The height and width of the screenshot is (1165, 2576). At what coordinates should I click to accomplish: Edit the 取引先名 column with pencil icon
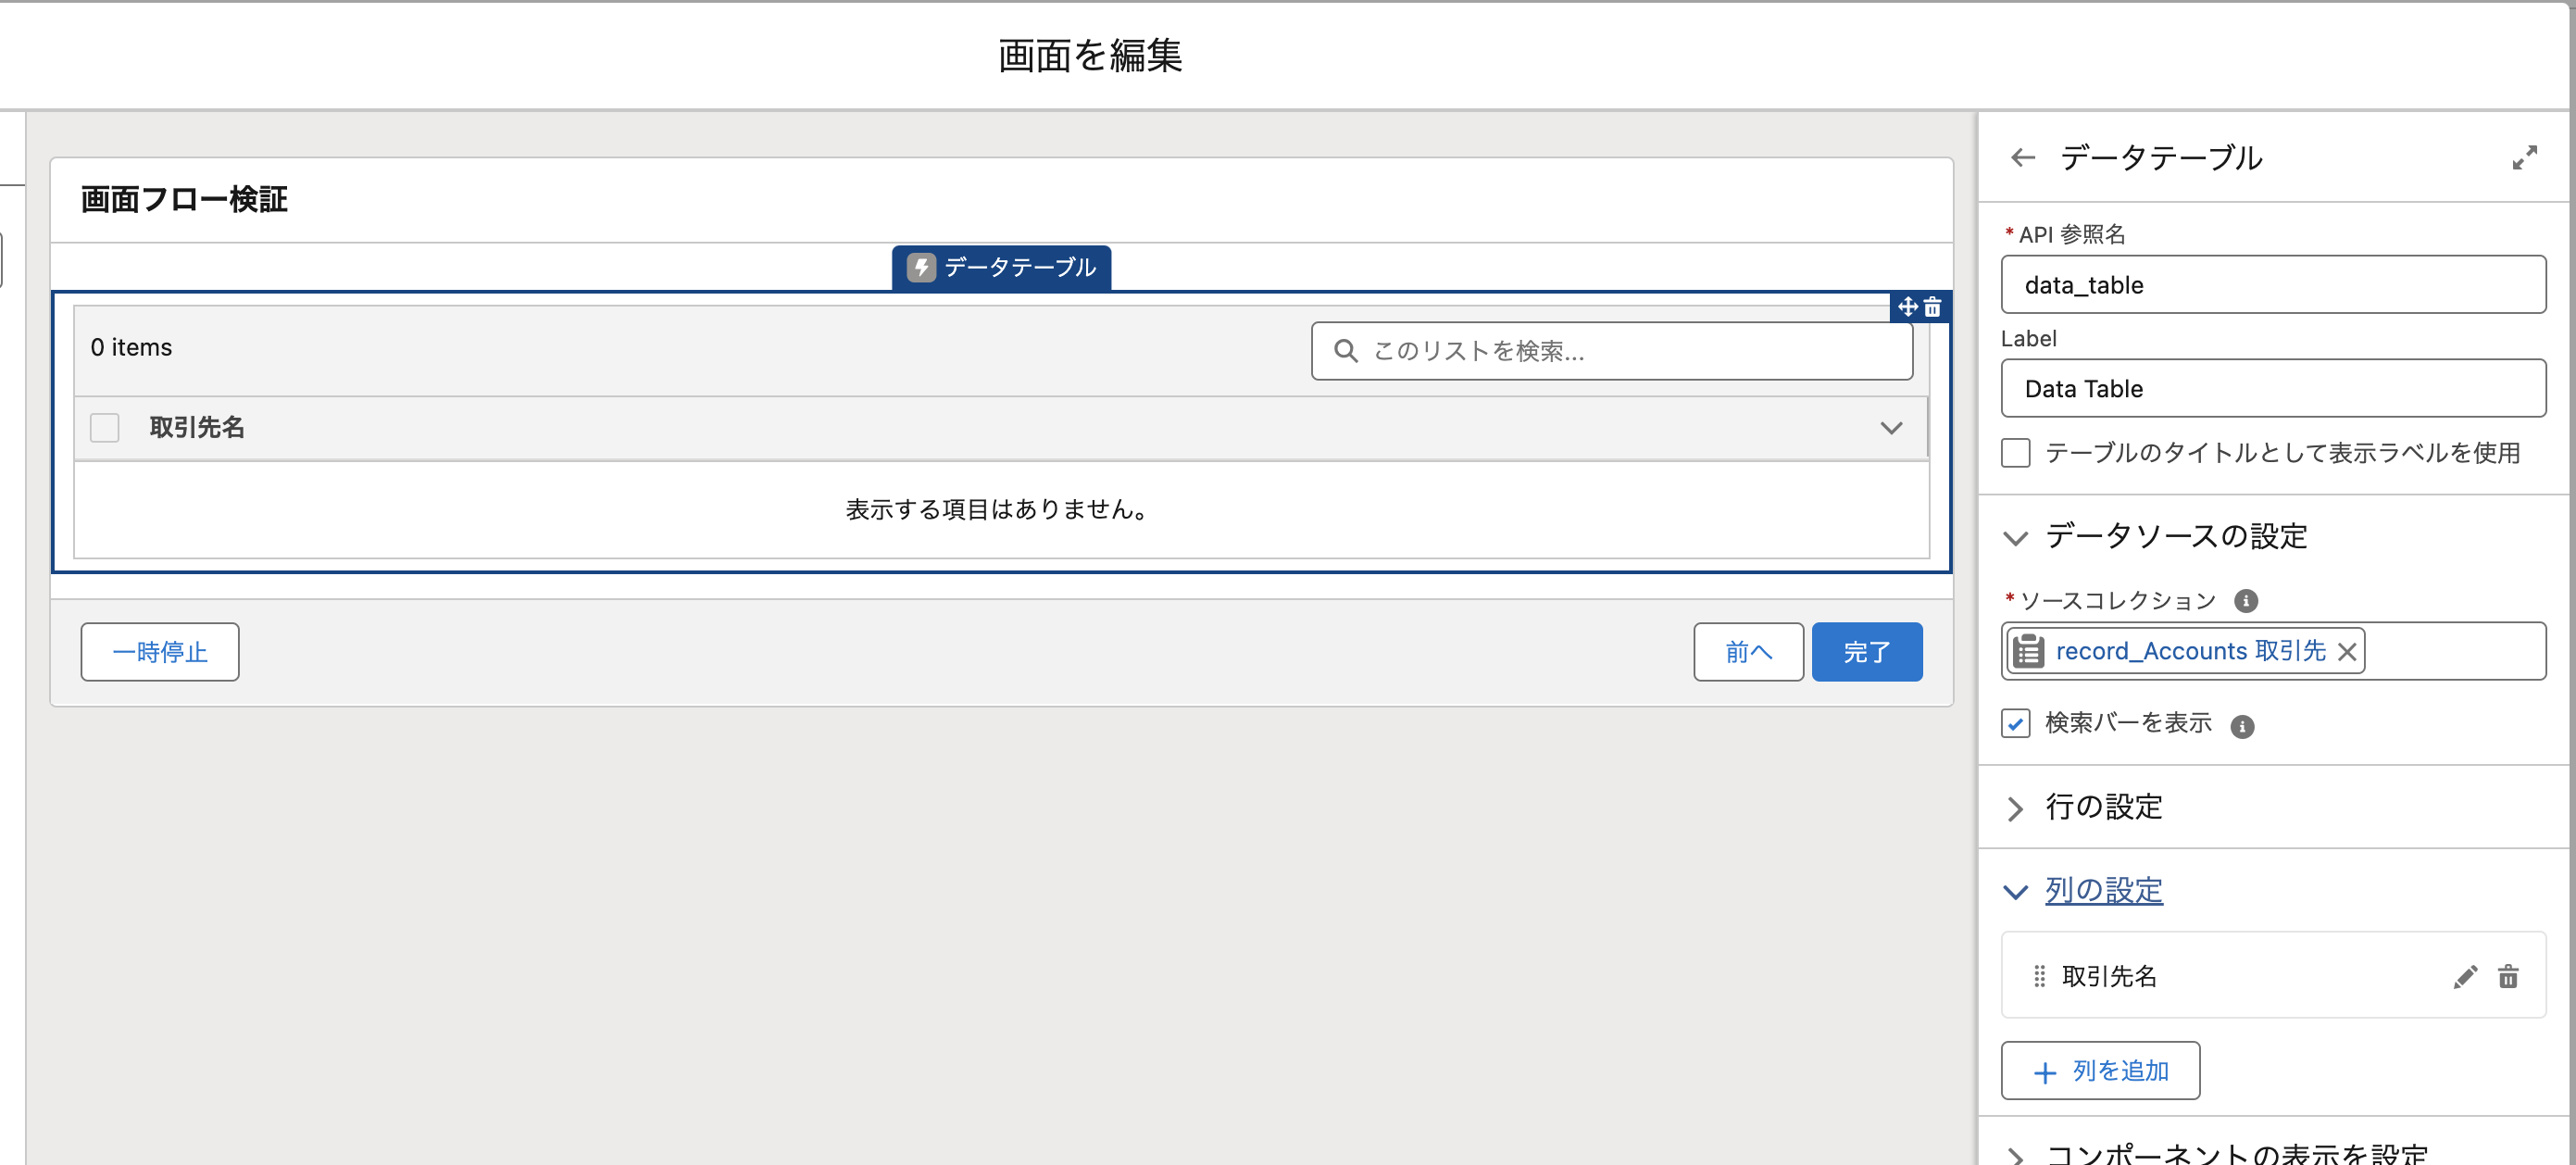pyautogui.click(x=2465, y=976)
